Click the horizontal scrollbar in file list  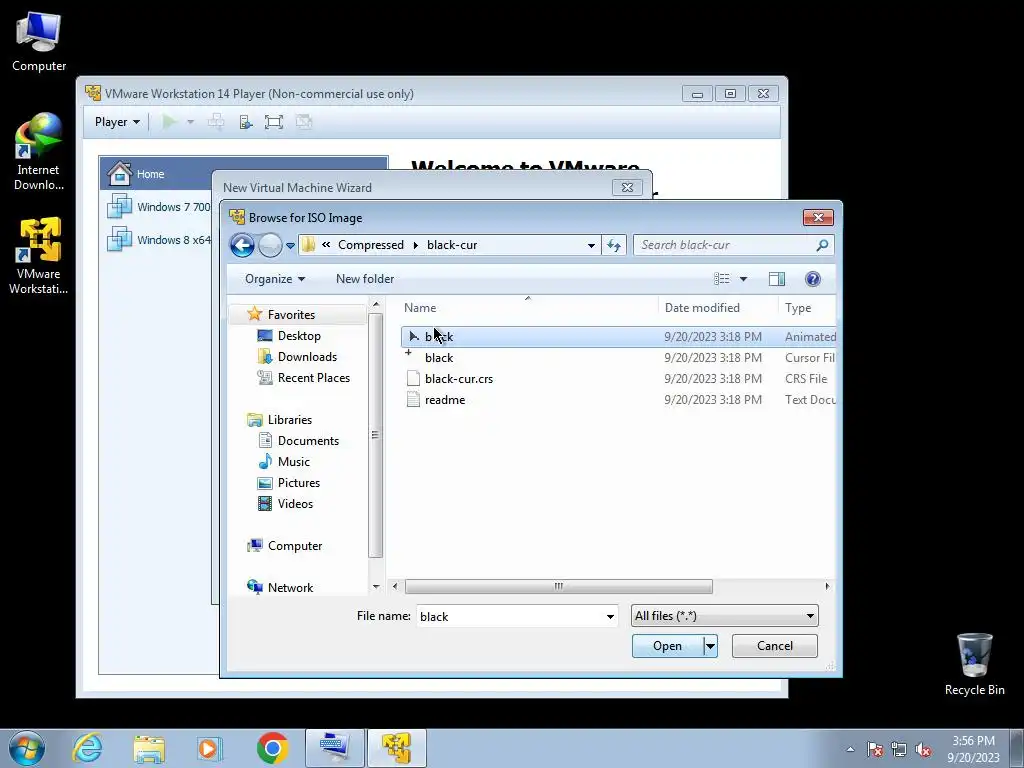558,586
